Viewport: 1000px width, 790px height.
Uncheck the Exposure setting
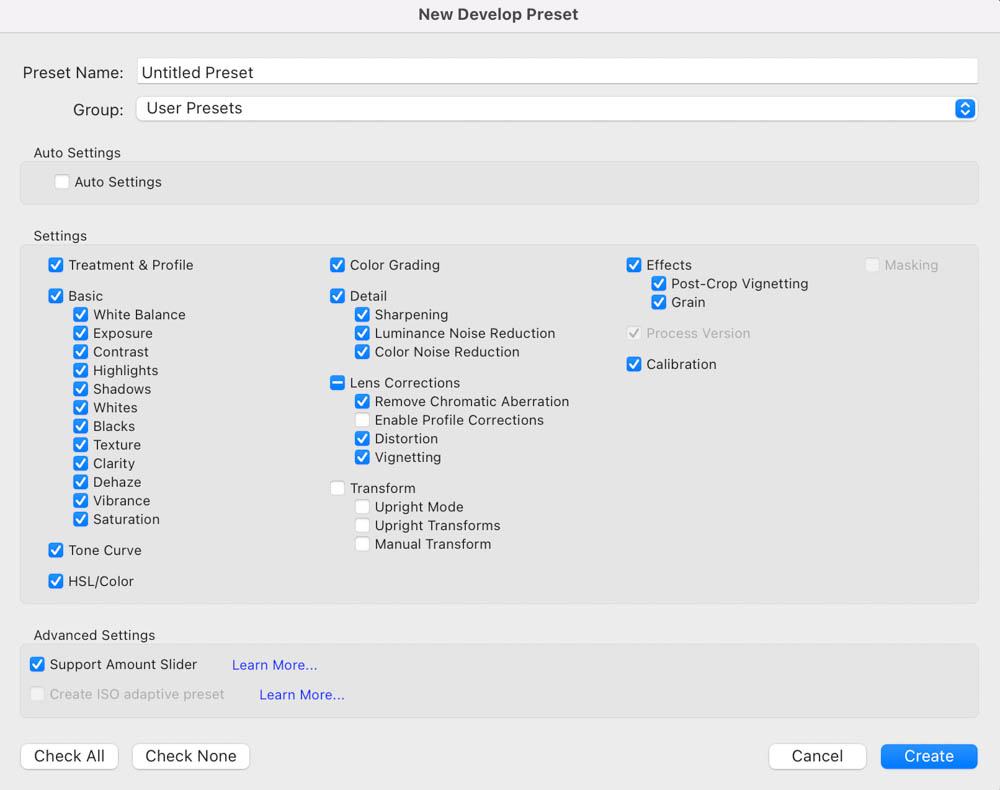click(81, 333)
